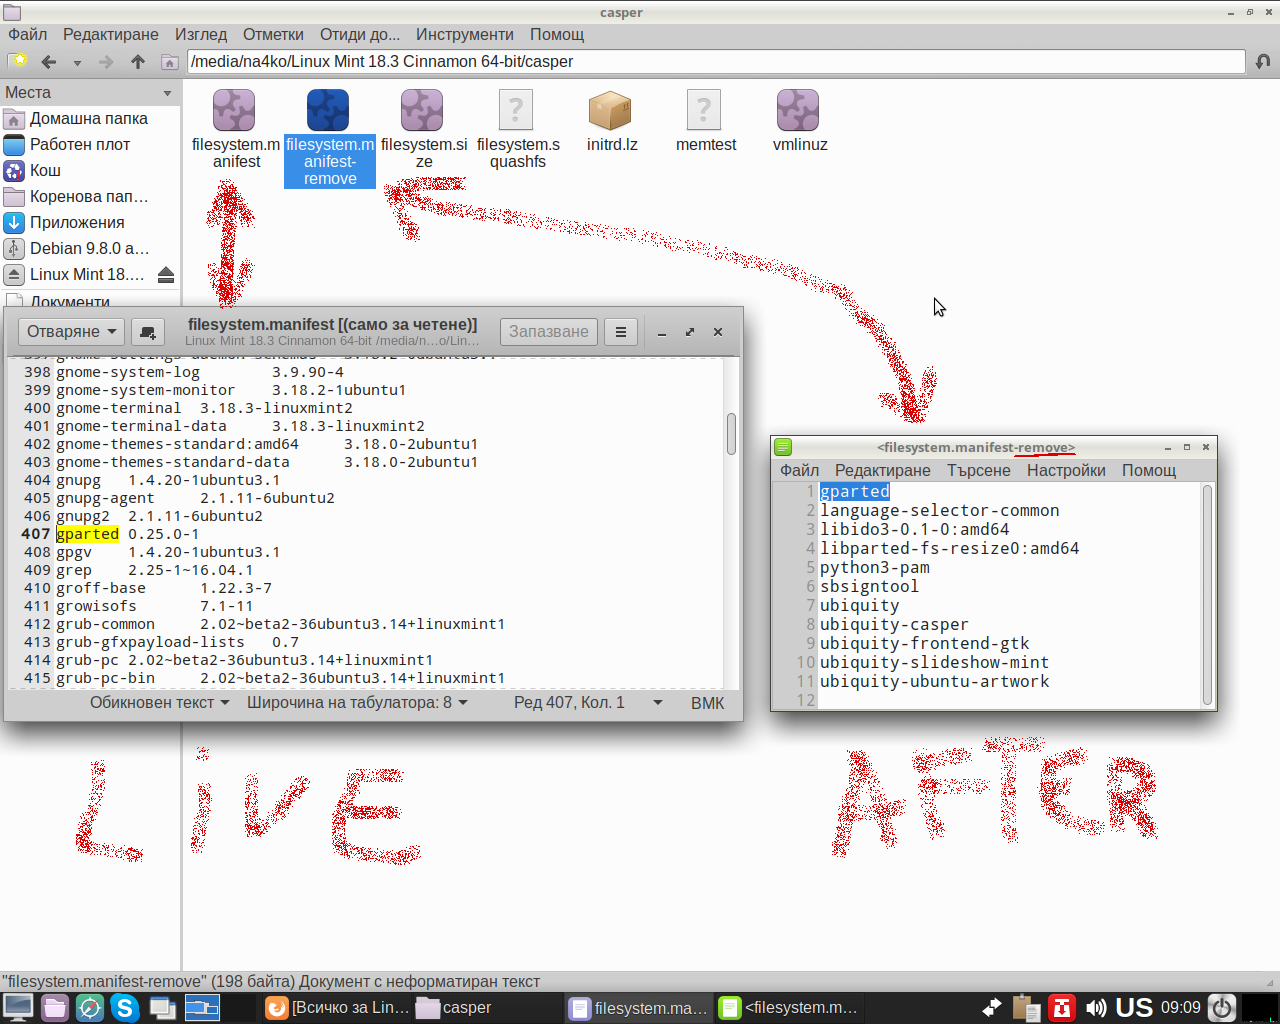Click the window list icon in taskbar
Screen dimensions: 1280x1024
click(x=162, y=1007)
